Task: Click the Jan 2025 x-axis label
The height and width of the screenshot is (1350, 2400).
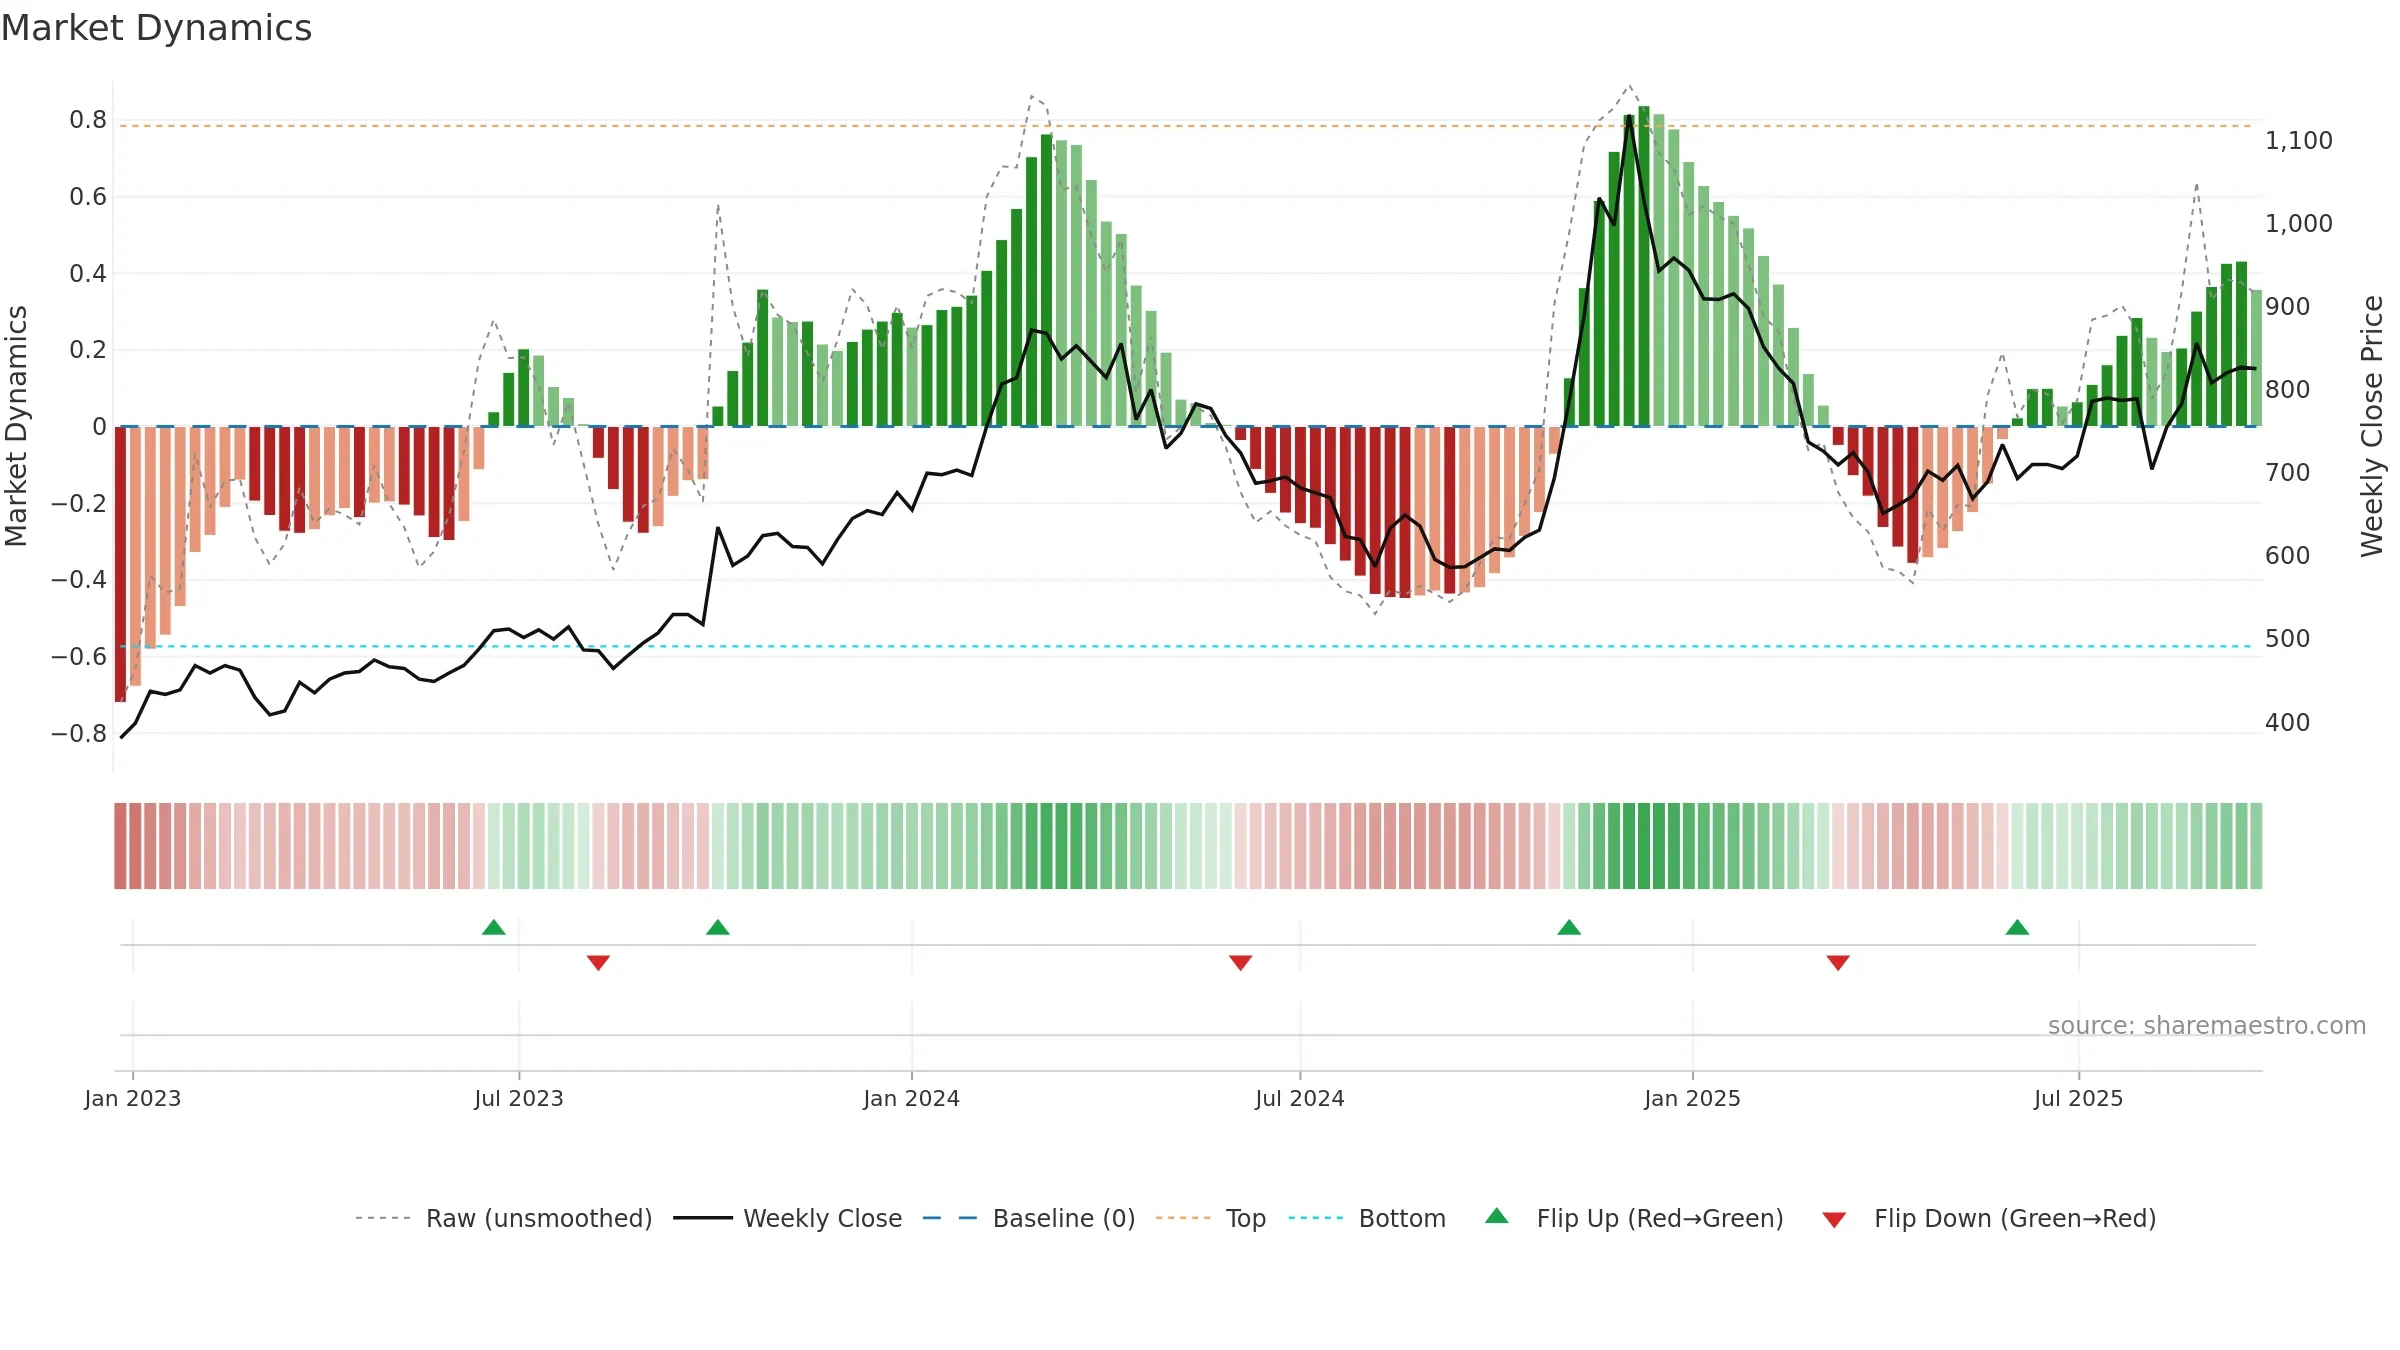Action: coord(1693,1098)
